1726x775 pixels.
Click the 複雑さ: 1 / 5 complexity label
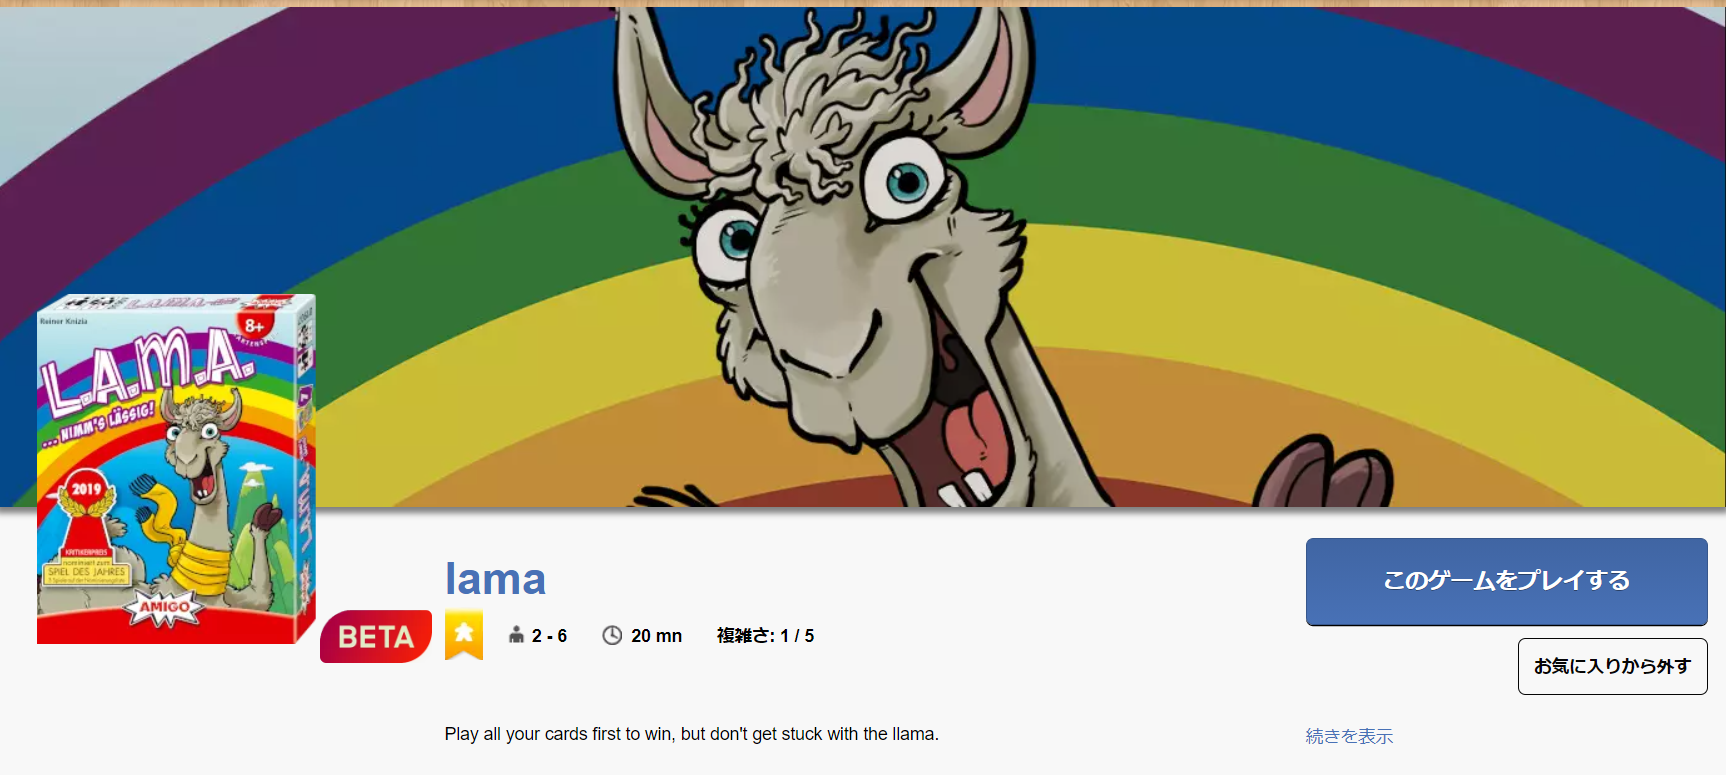[765, 636]
